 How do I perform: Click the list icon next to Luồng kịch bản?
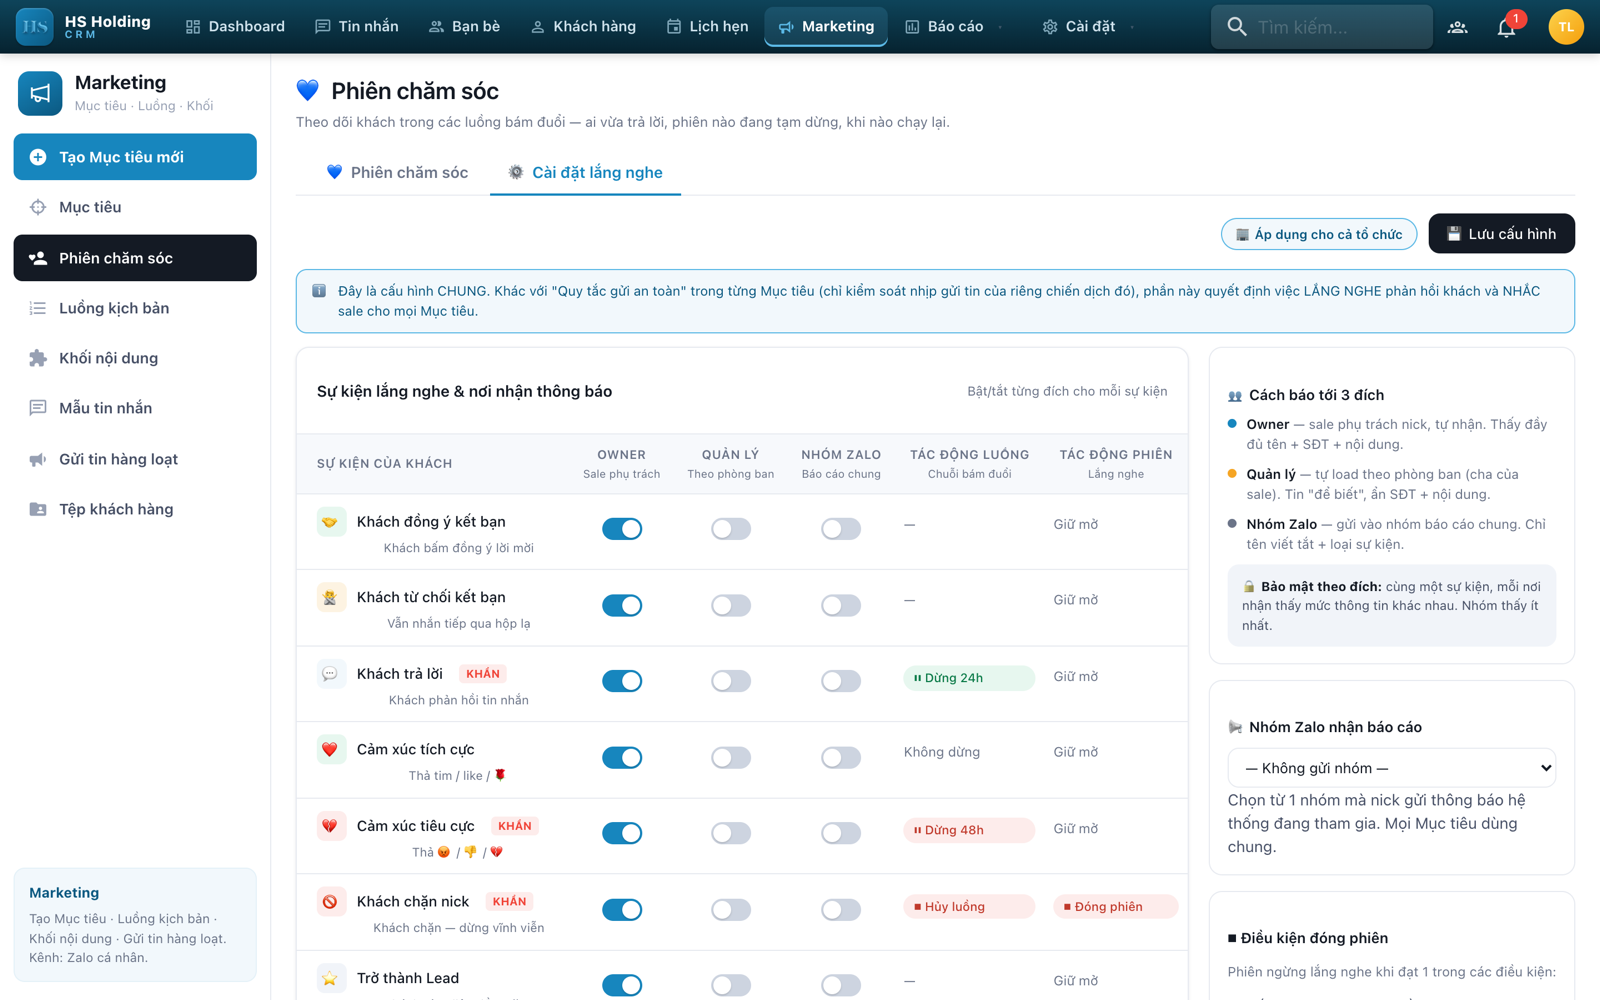(38, 308)
